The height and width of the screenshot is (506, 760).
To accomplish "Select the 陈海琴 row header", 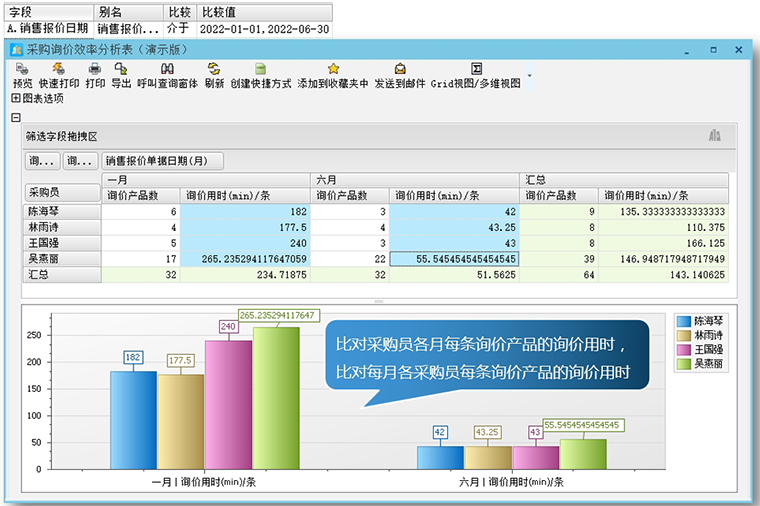I will [x=62, y=212].
